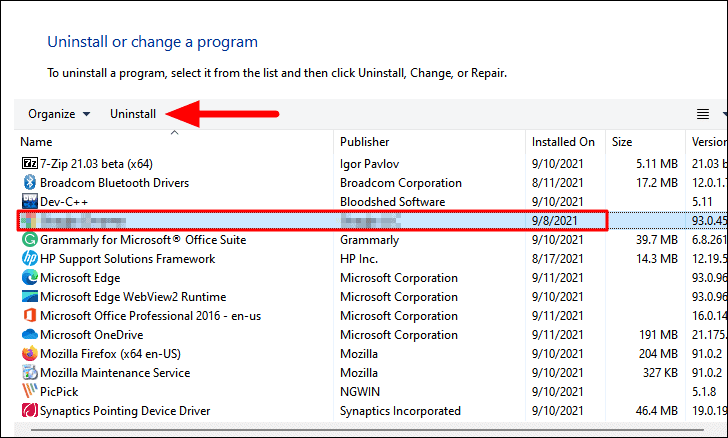This screenshot has height=438, width=728.
Task: Select the 7-Zip 21.03 beta (x64) row
Action: point(96,163)
